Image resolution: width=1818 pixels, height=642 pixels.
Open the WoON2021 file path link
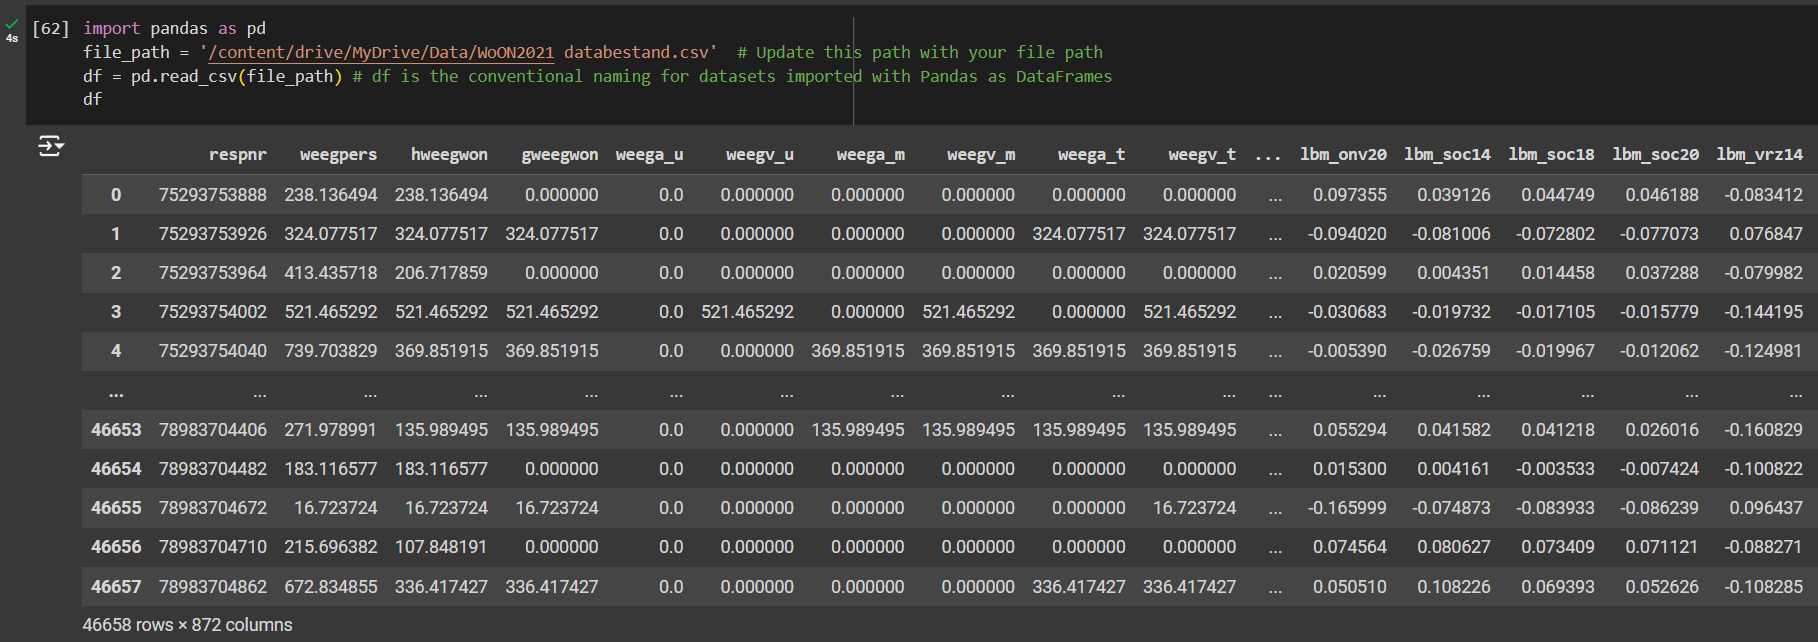click(x=380, y=52)
